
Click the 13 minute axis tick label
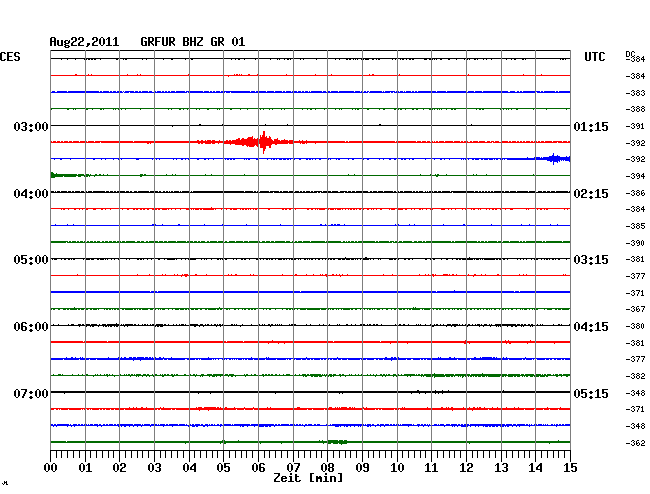coord(501,468)
